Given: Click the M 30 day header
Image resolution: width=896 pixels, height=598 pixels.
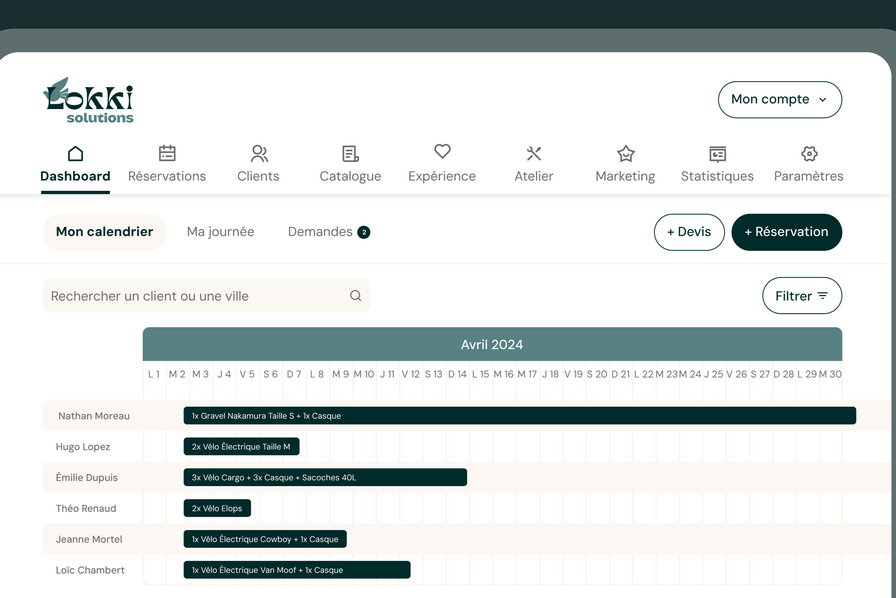Looking at the screenshot, I should coord(830,374).
